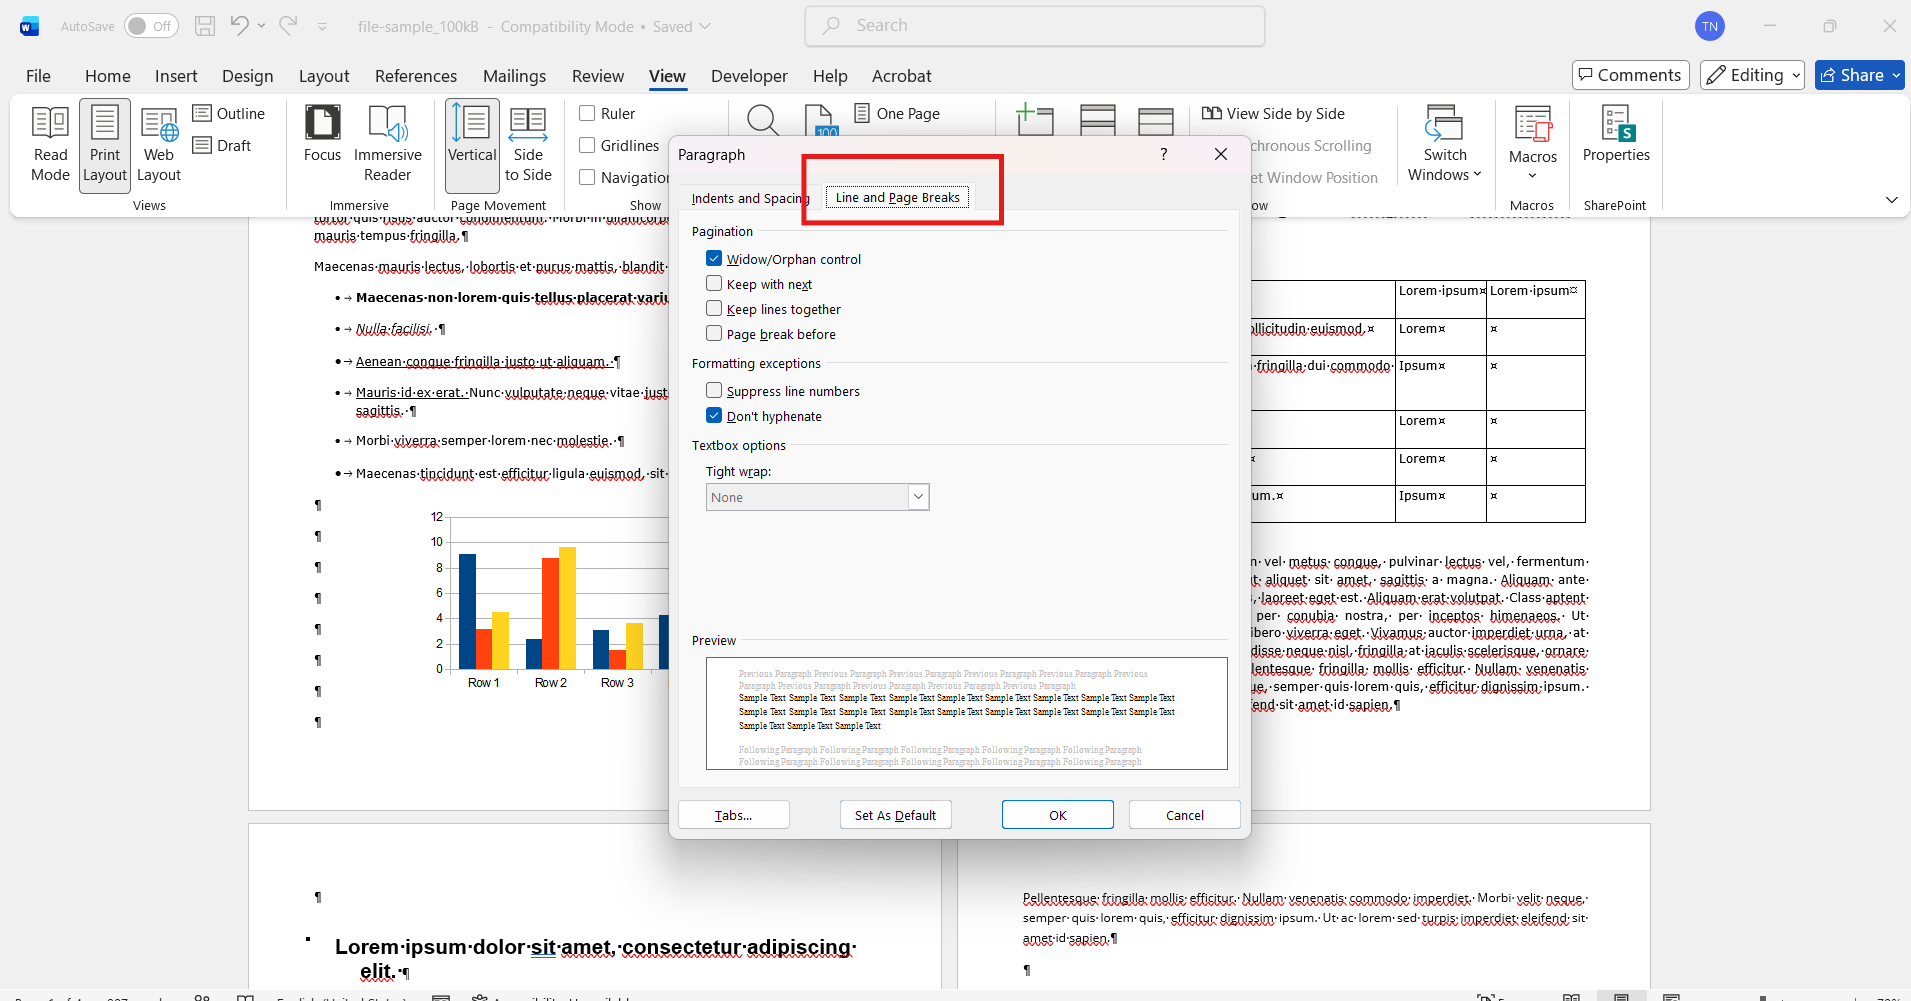Switch to Web Layout view
The width and height of the screenshot is (1911, 1001).
(159, 145)
